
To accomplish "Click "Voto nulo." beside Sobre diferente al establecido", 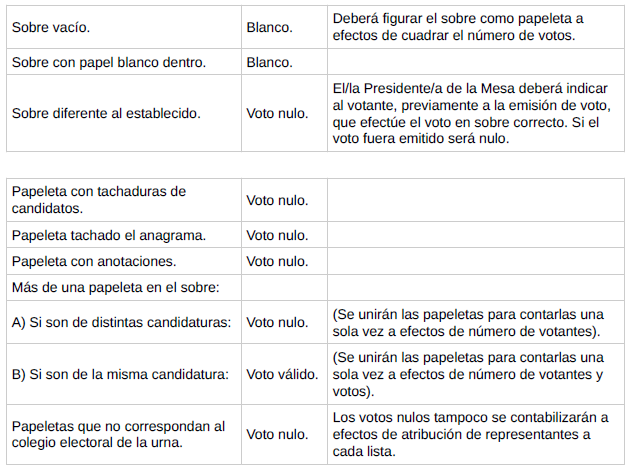I will point(277,113).
